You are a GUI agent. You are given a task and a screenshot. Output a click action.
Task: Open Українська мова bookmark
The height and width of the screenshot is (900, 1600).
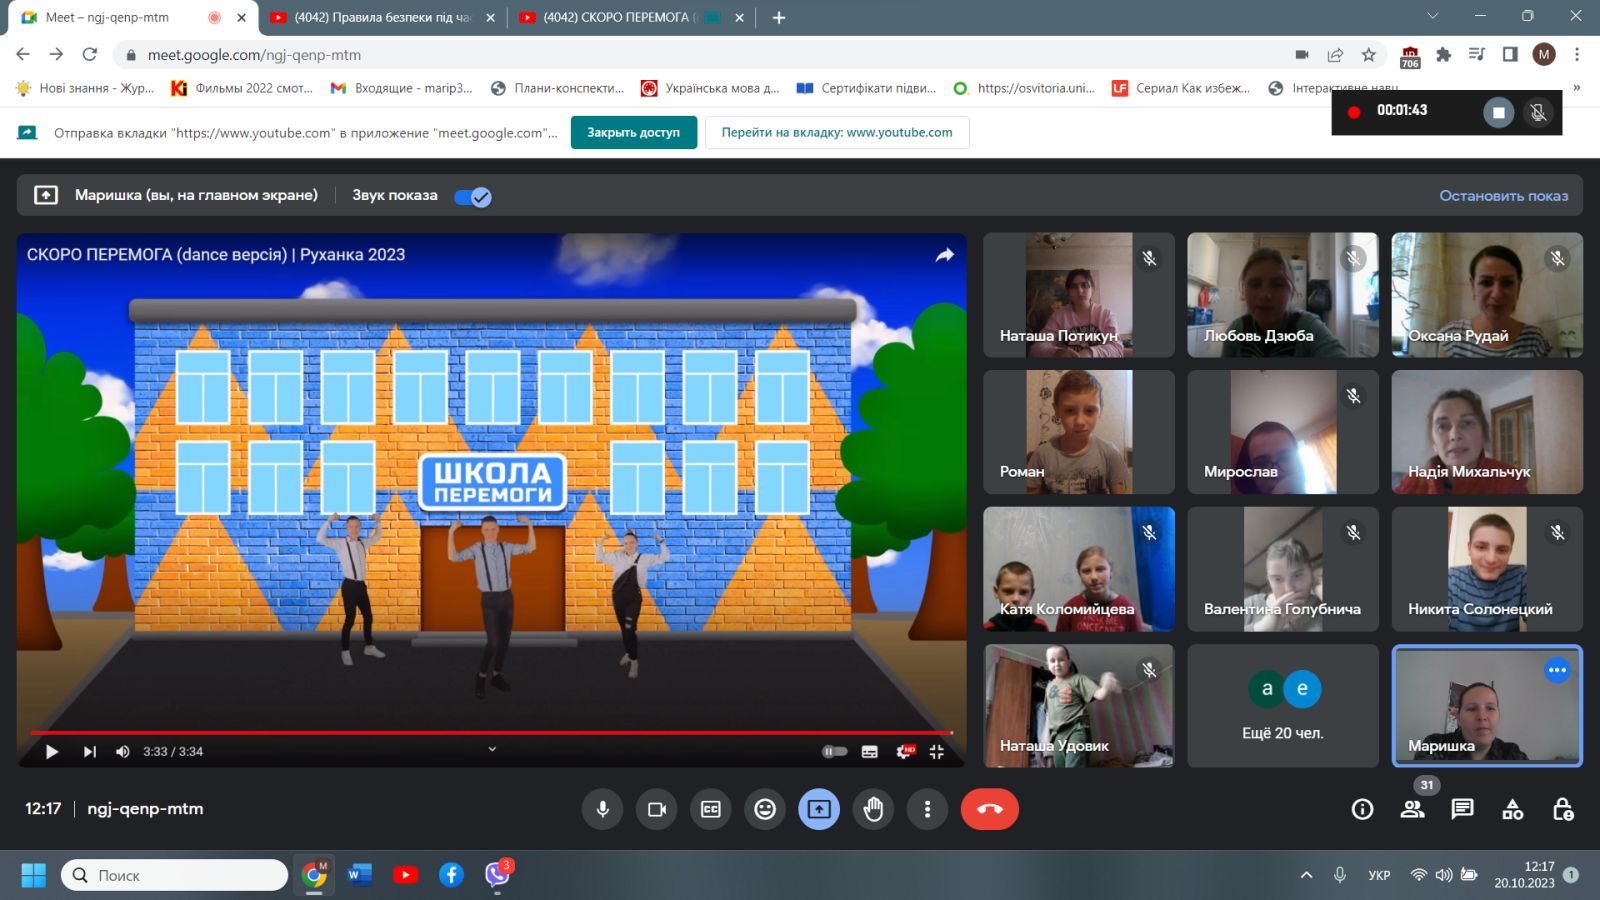click(x=710, y=88)
